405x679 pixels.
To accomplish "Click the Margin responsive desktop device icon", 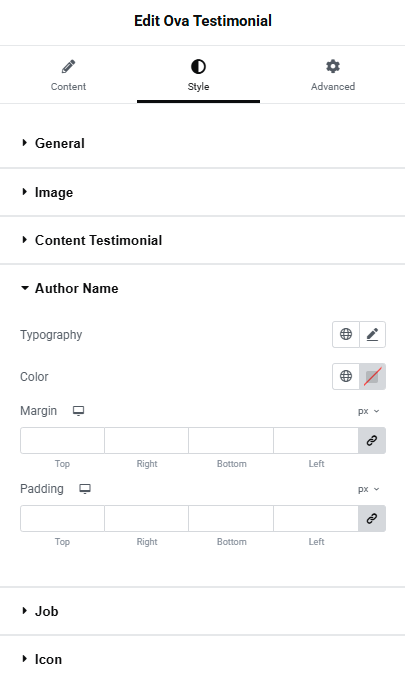I will click(78, 411).
